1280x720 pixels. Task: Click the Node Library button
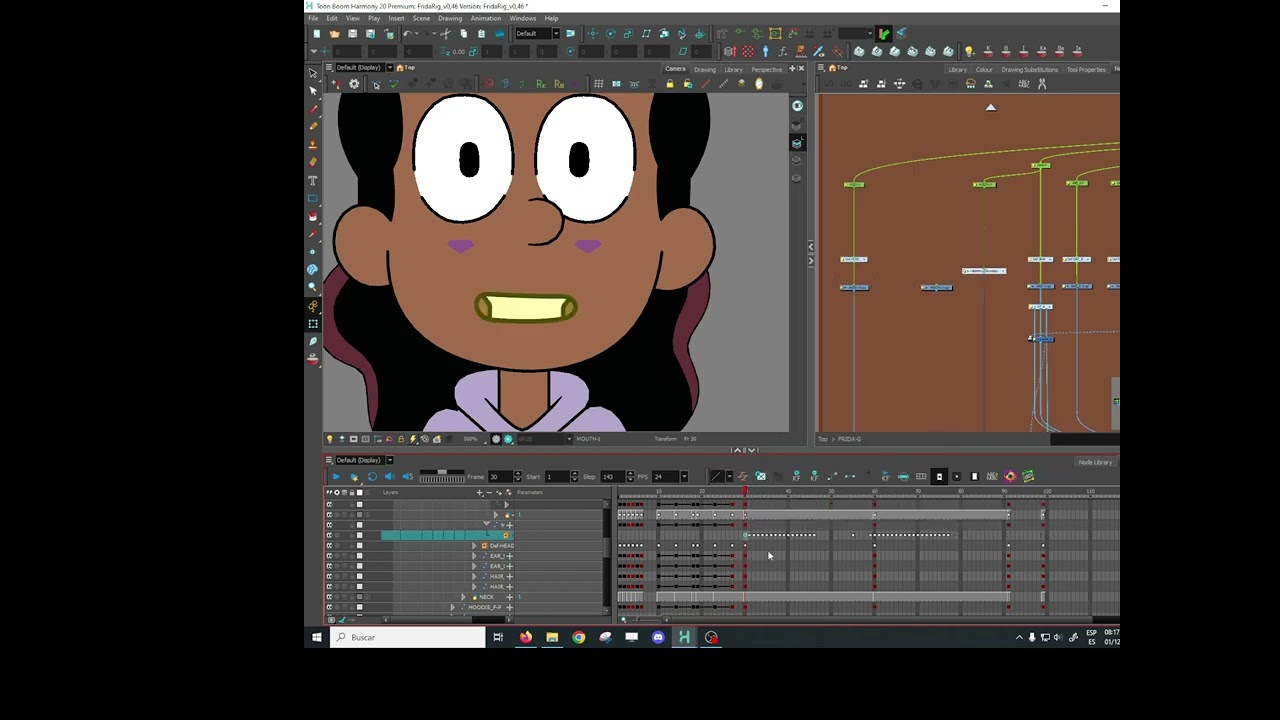click(x=1095, y=462)
